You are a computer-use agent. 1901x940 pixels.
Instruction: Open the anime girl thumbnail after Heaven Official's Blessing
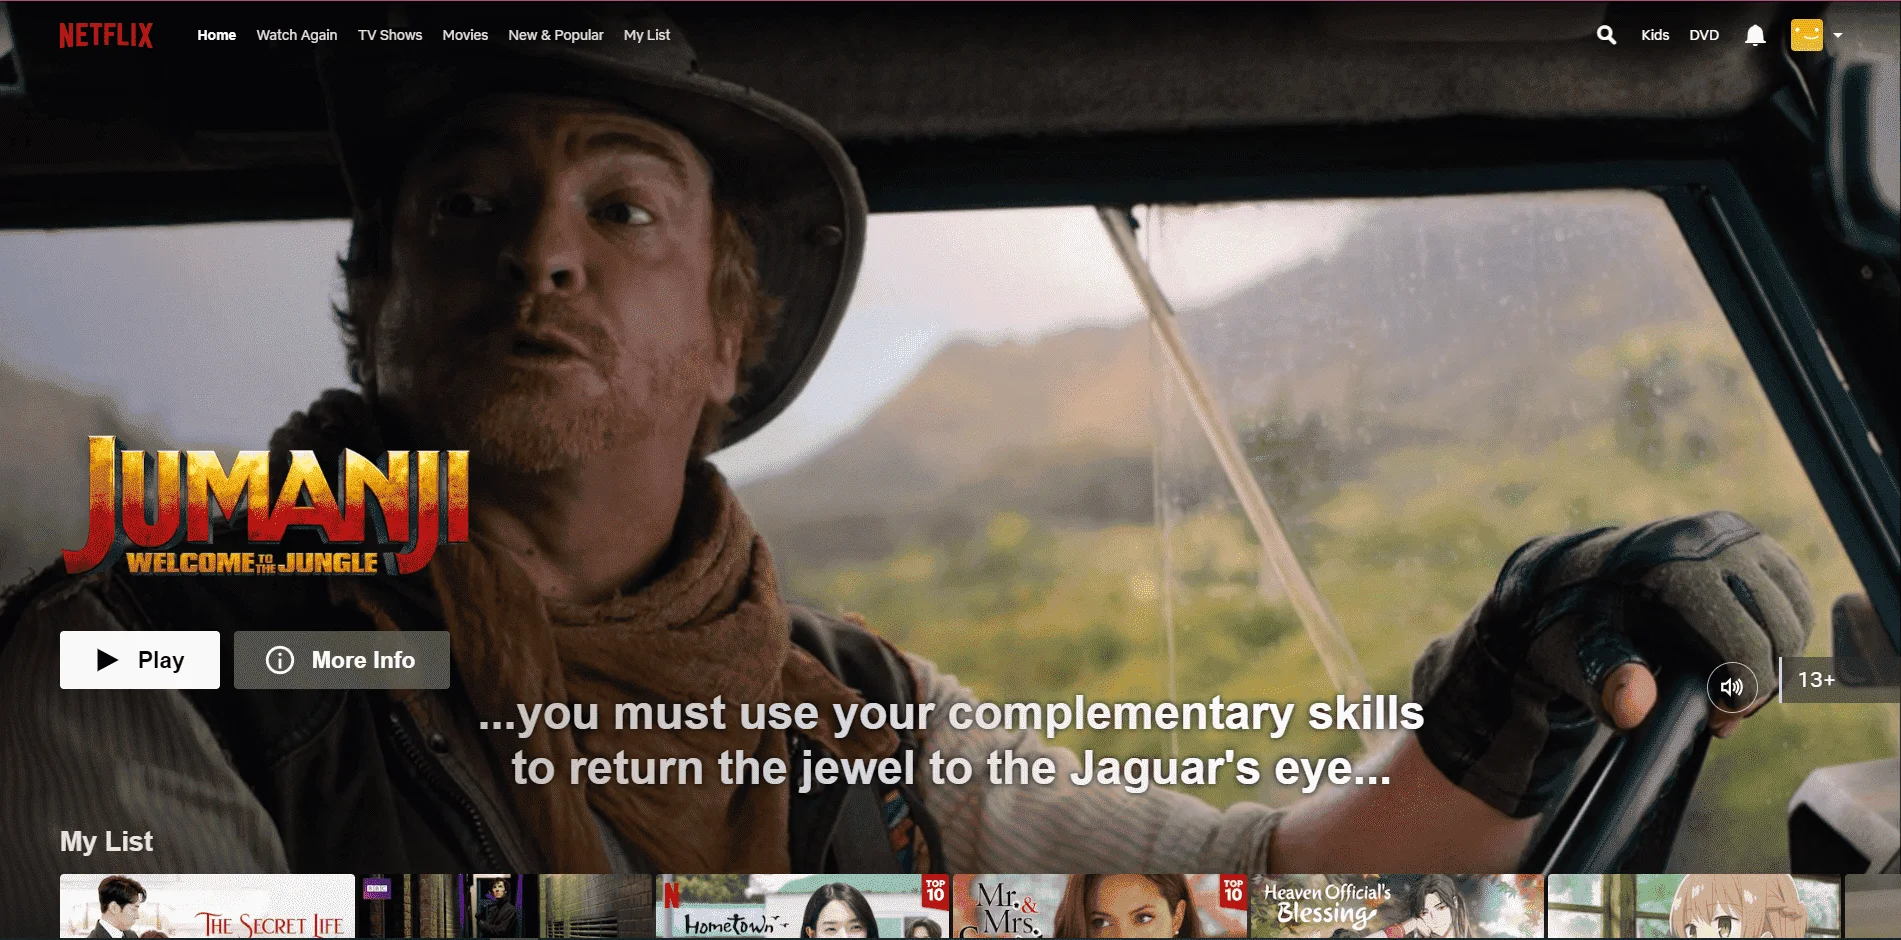[x=1695, y=906]
